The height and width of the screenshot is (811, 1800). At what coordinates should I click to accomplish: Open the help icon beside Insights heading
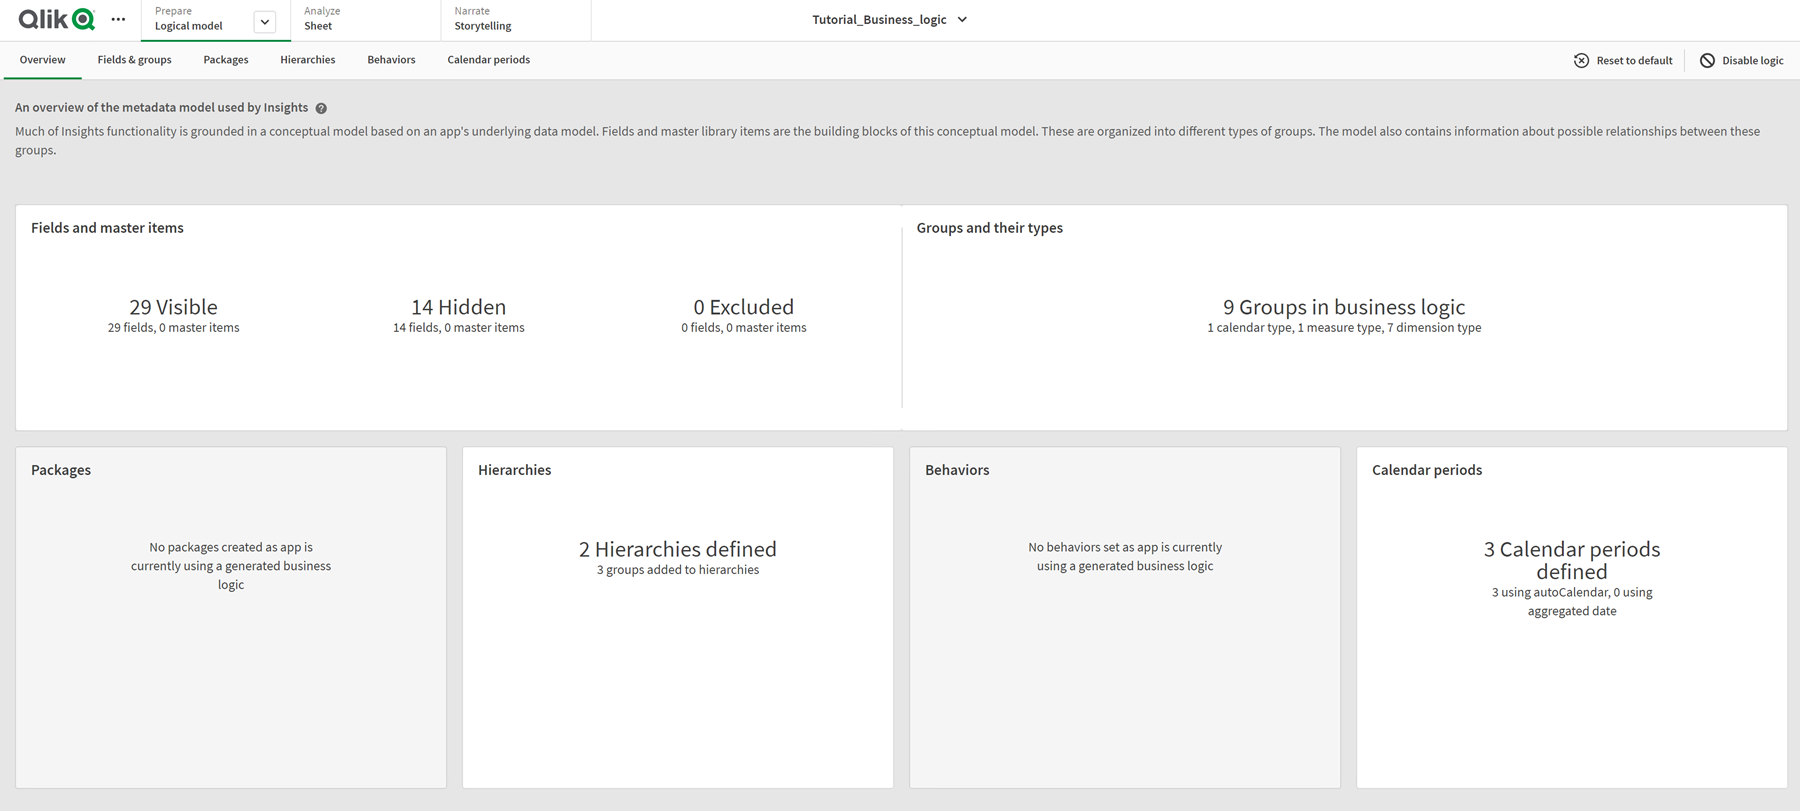(x=321, y=108)
